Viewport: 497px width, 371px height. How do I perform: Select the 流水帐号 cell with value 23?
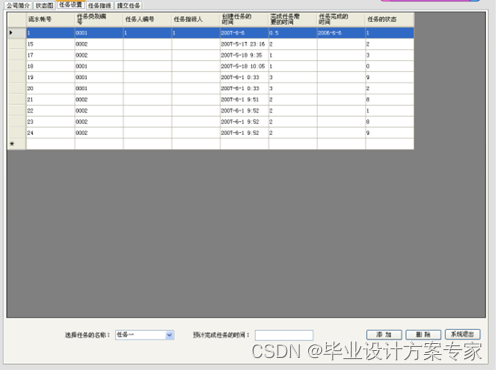tap(50, 121)
